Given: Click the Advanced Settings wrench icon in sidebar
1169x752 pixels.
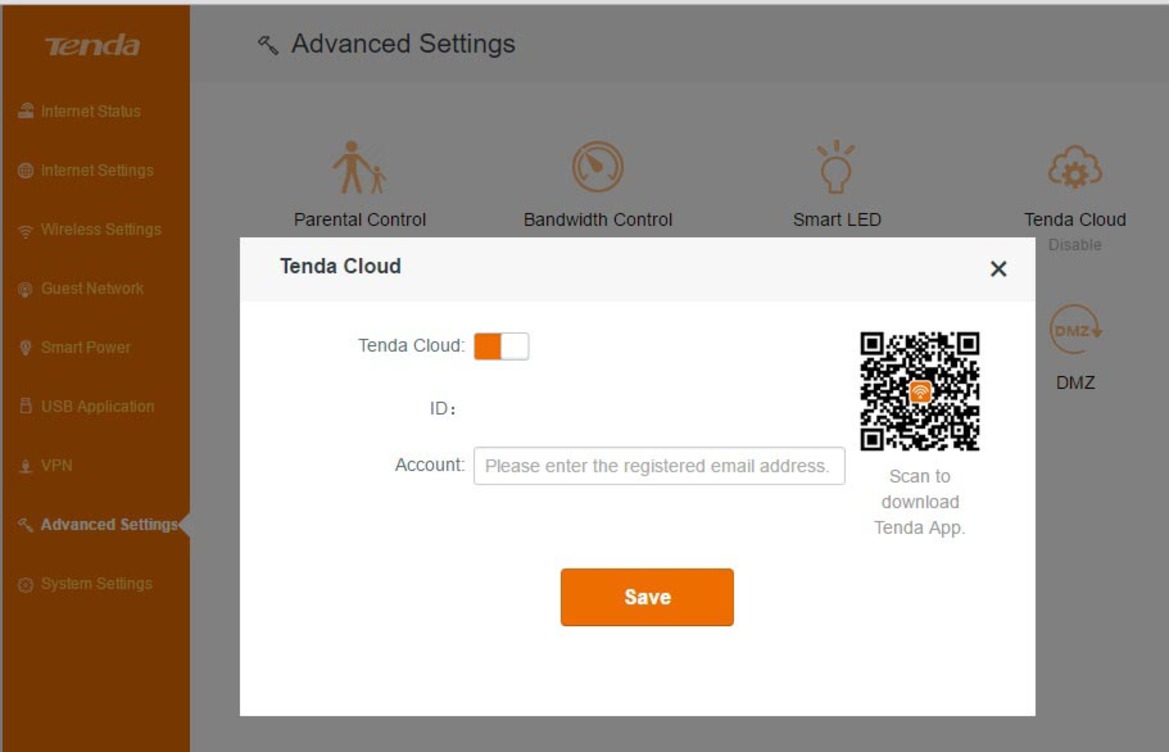Looking at the screenshot, I should pyautogui.click(x=25, y=525).
